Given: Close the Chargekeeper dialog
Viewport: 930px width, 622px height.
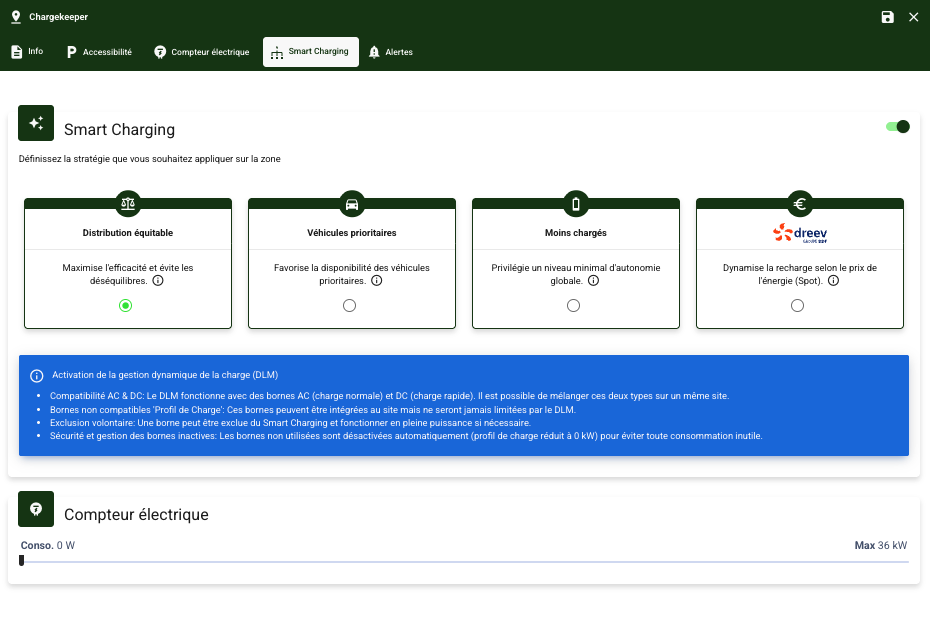Looking at the screenshot, I should 913,17.
